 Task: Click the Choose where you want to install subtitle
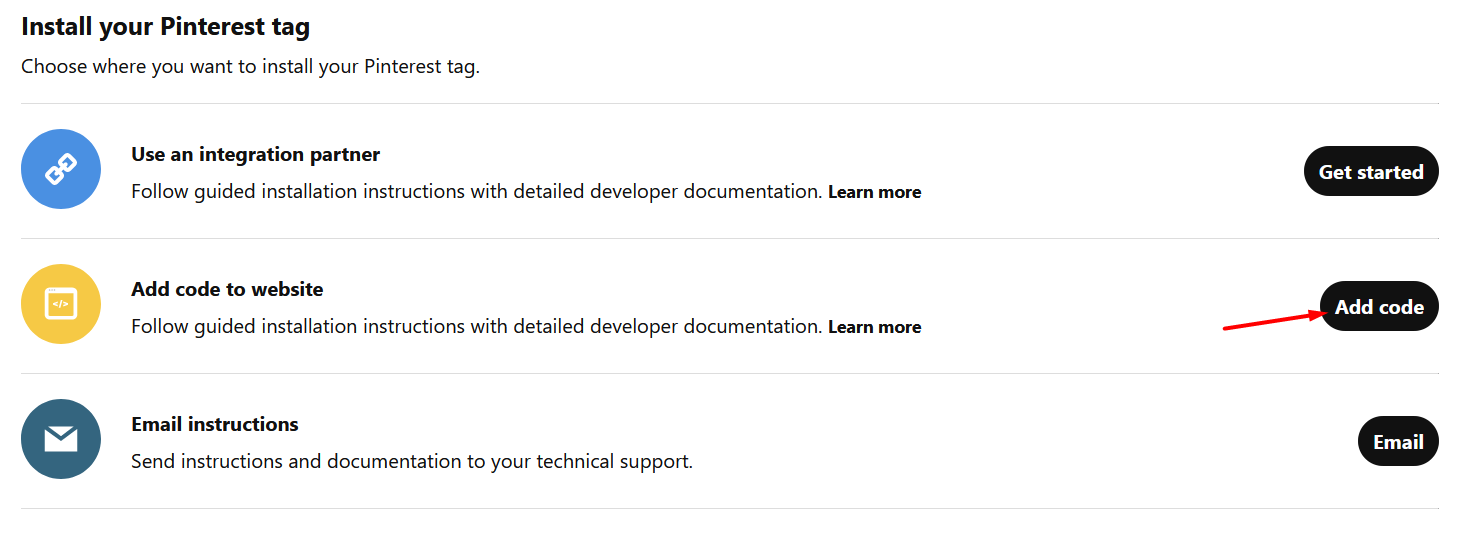point(250,68)
